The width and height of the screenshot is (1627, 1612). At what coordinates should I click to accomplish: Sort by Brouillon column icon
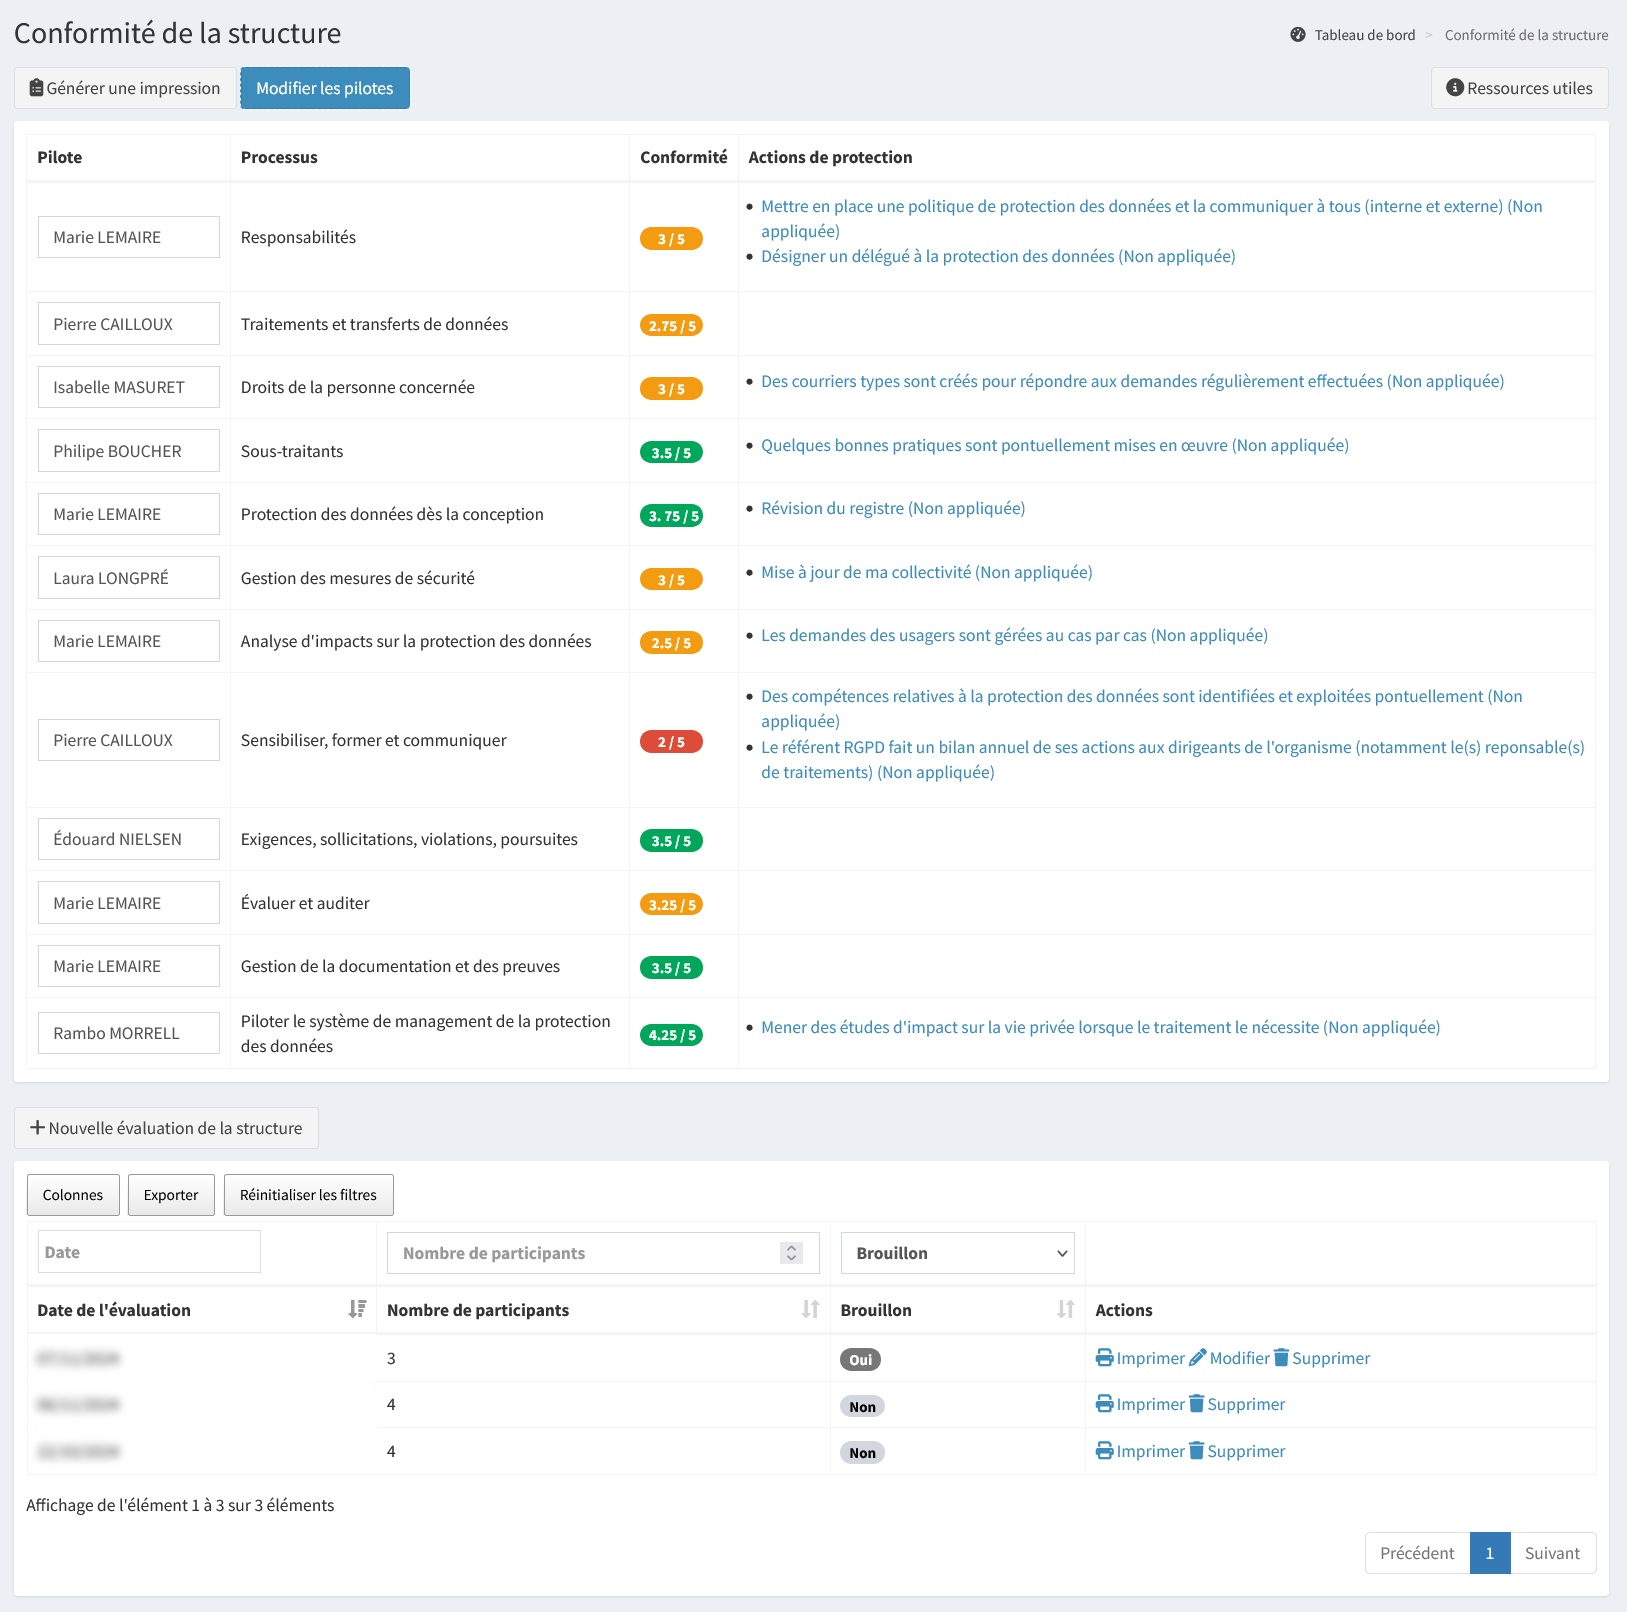point(1065,1309)
